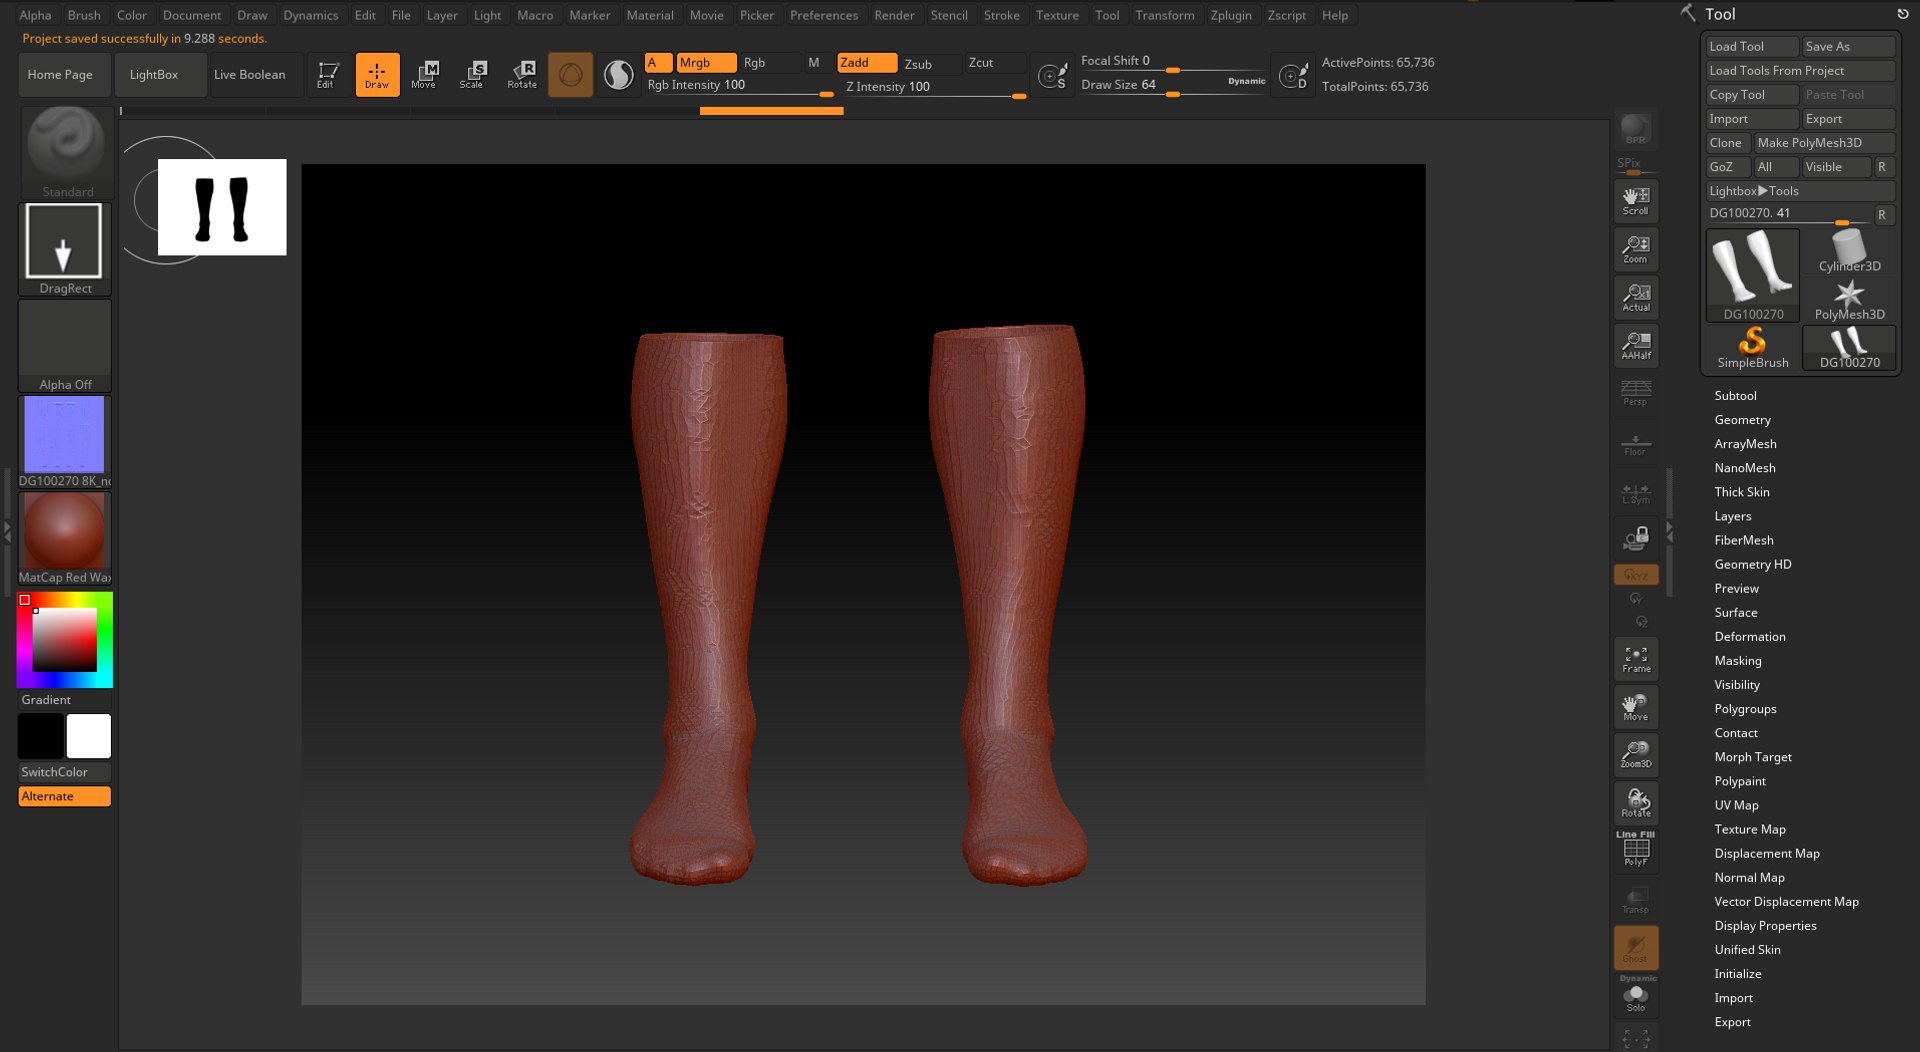Select the Cylinder3D tool thumbnail
Viewport: 1920px width, 1052px height.
1849,252
